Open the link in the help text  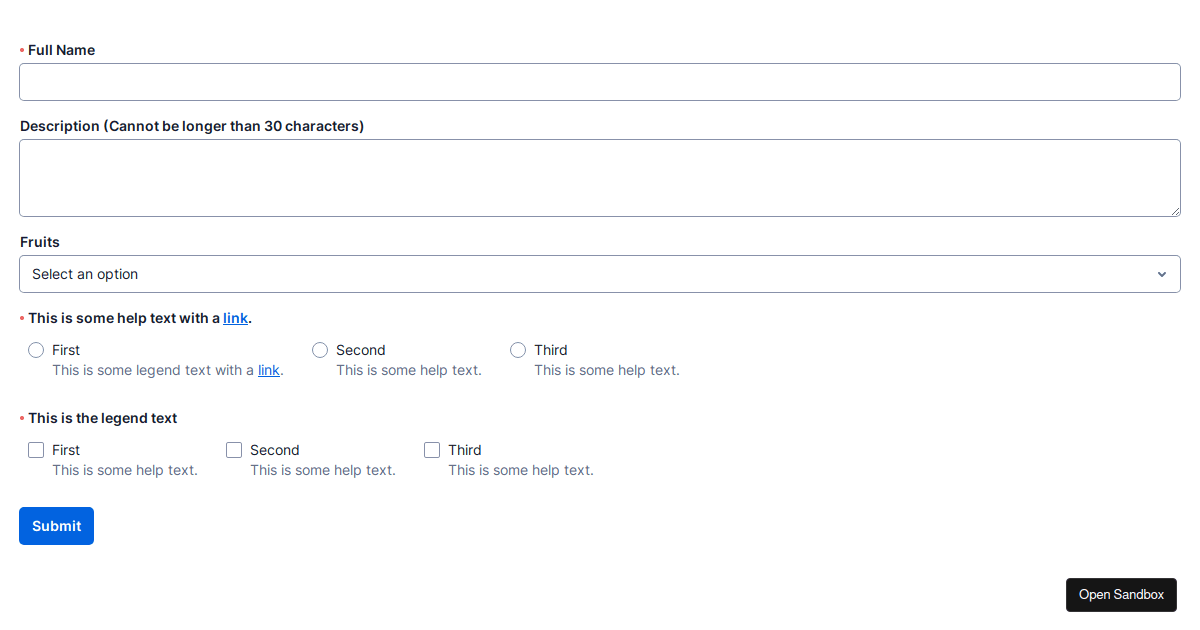[x=235, y=318]
